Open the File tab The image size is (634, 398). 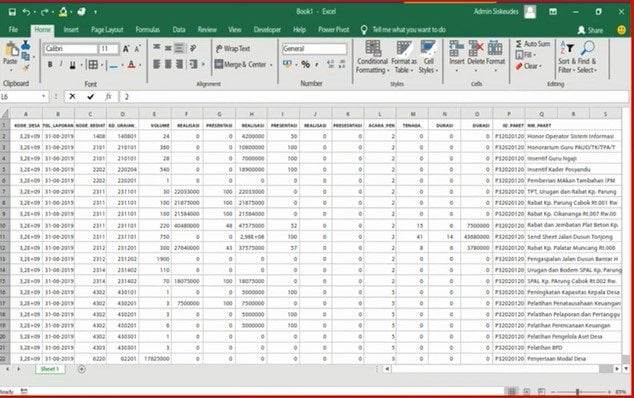click(13, 30)
